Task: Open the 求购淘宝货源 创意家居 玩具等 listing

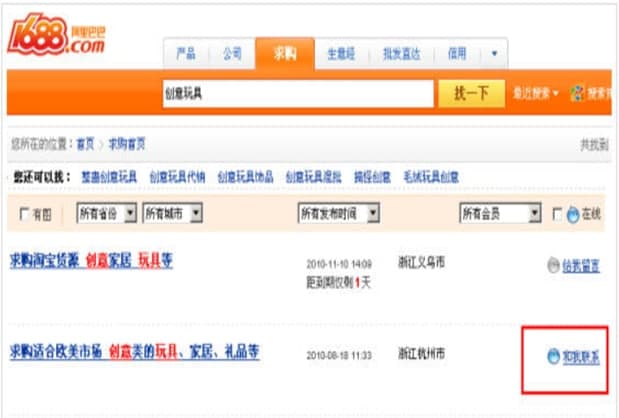Action: click(91, 261)
